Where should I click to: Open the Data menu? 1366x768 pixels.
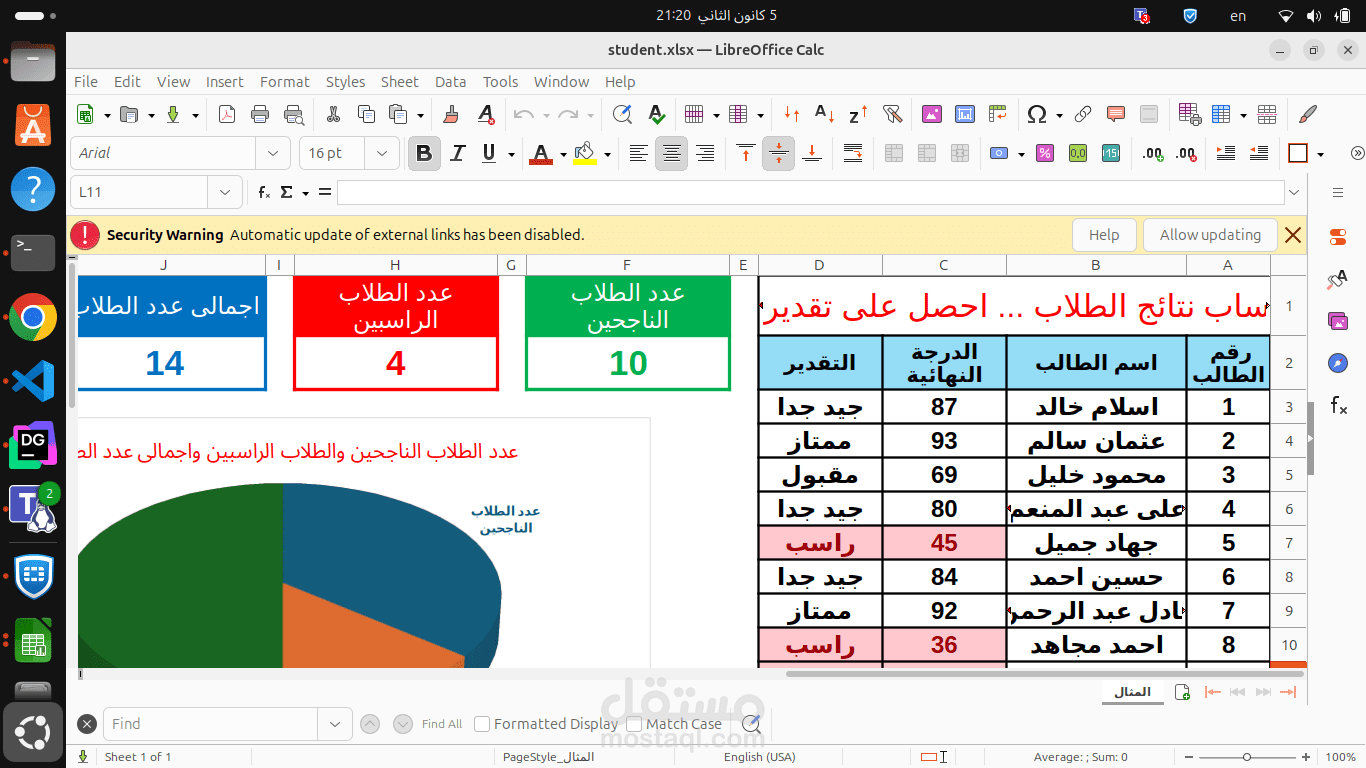click(450, 82)
